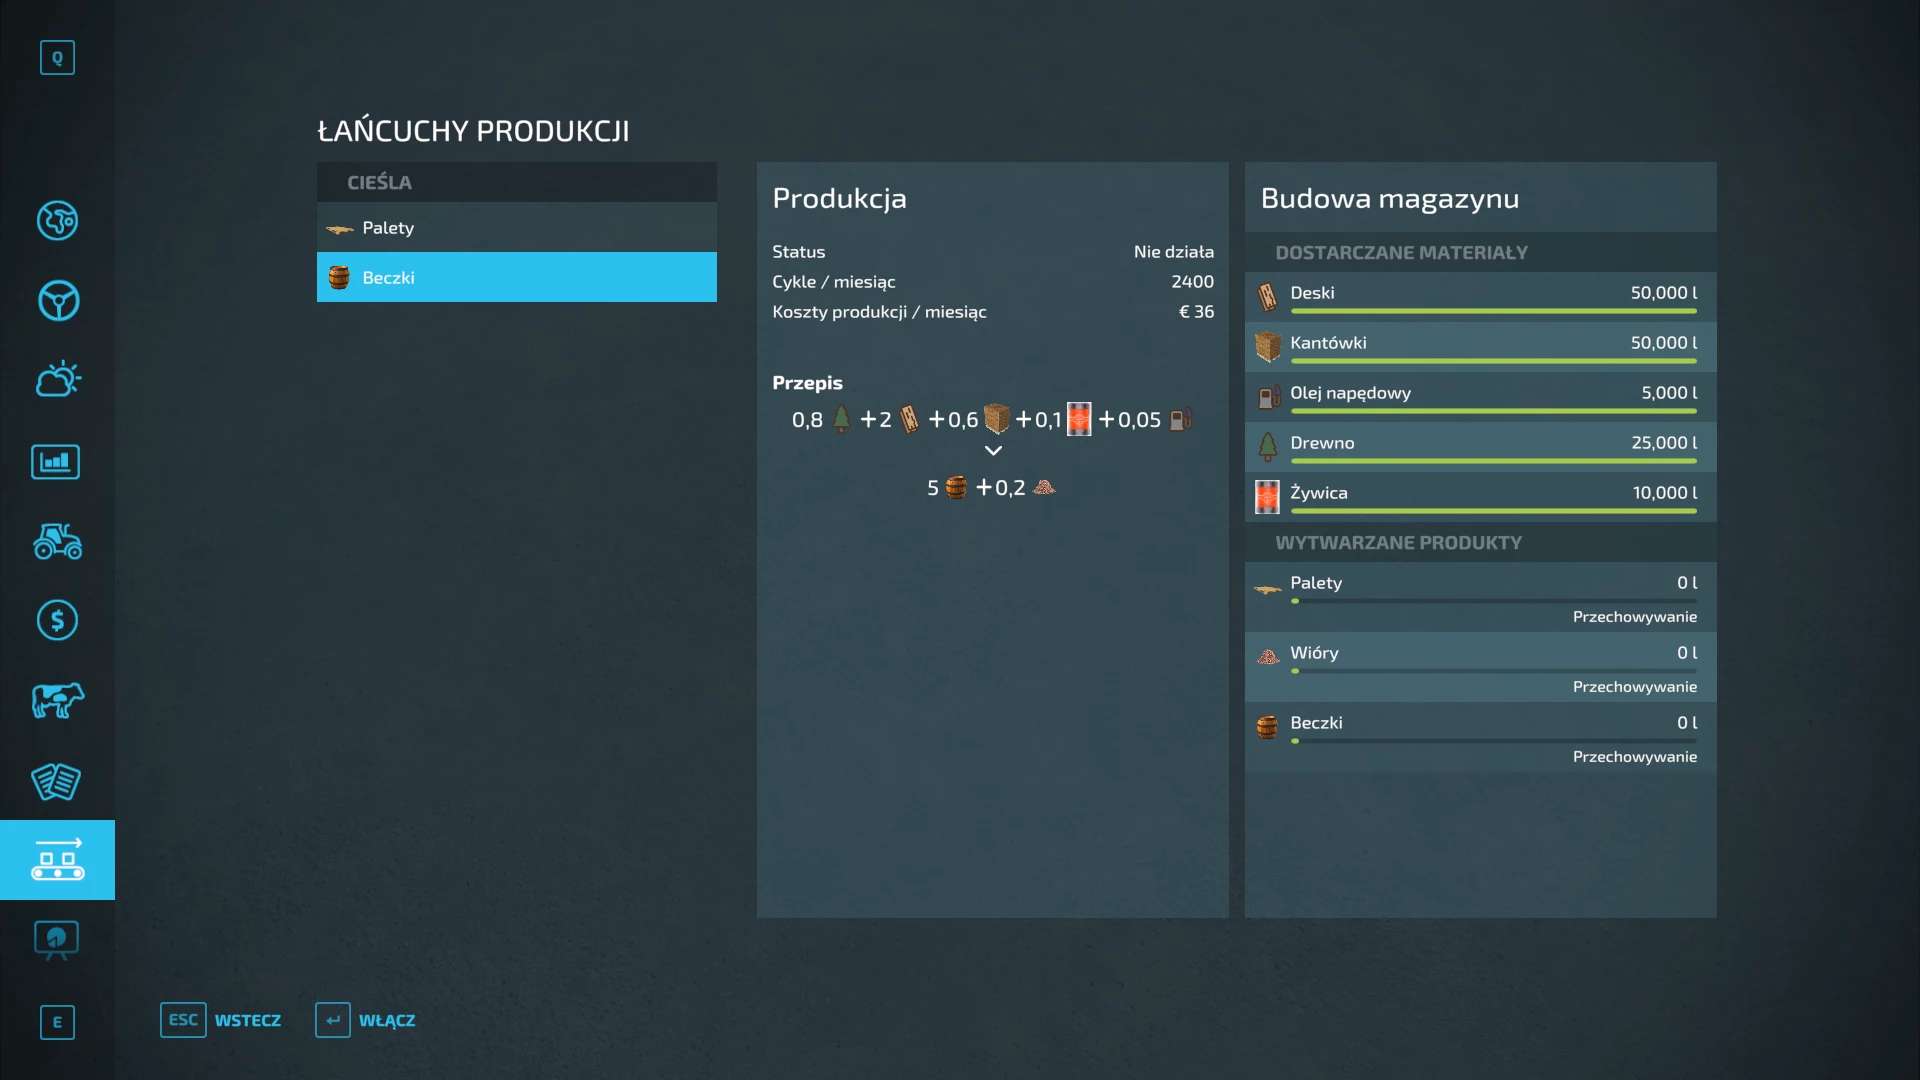The image size is (1920, 1080).
Task: Open the price statistics chart icon
Action: (56, 461)
